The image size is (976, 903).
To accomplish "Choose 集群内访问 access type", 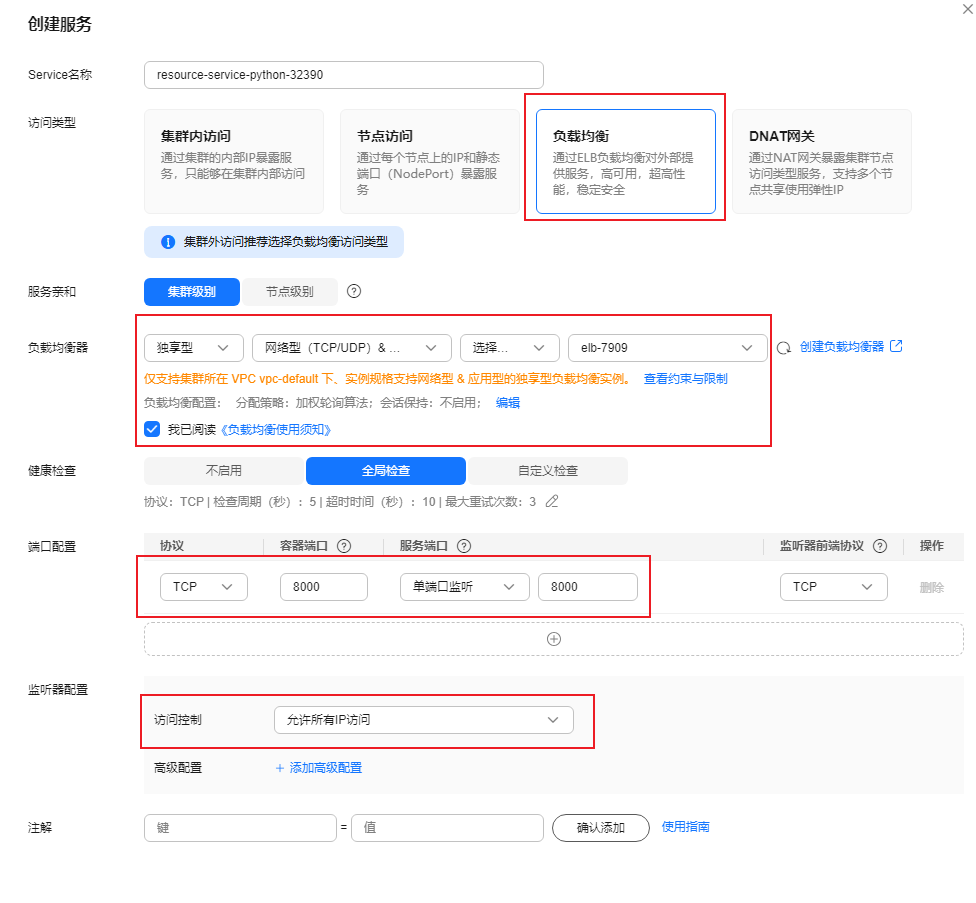I will [x=234, y=162].
